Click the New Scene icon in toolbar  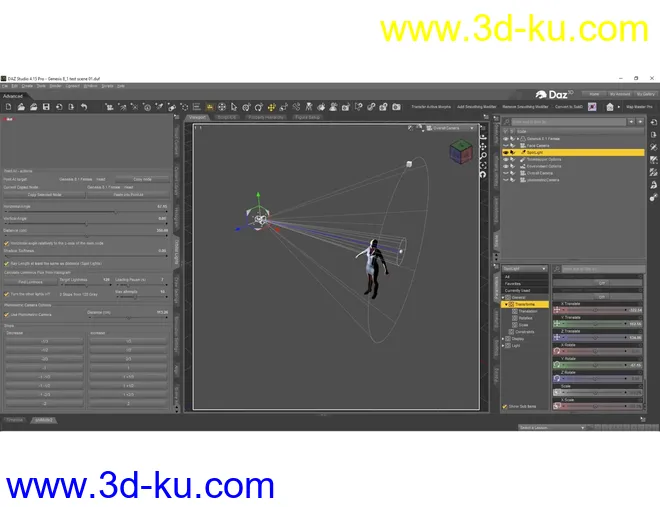pos(8,106)
